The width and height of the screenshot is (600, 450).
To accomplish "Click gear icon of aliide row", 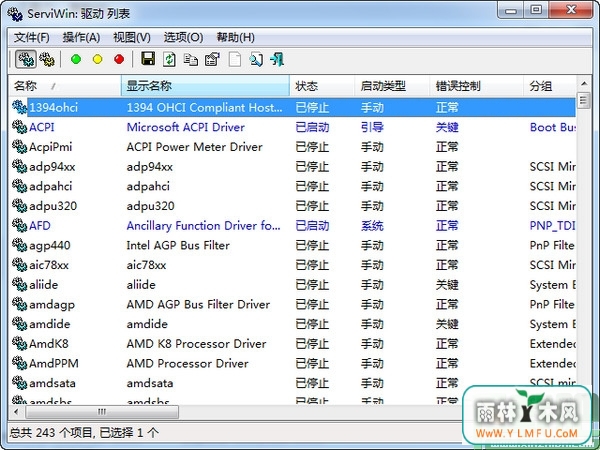I will [19, 284].
